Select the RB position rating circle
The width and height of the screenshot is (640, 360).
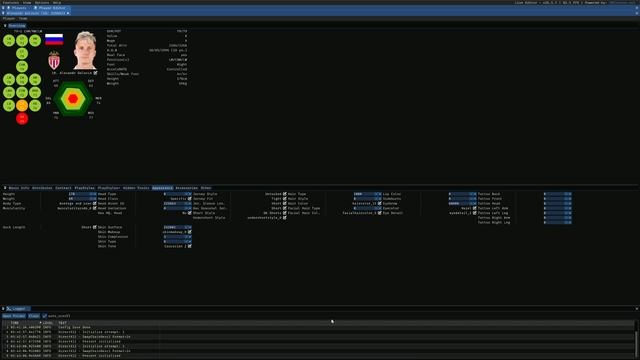(x=35, y=105)
